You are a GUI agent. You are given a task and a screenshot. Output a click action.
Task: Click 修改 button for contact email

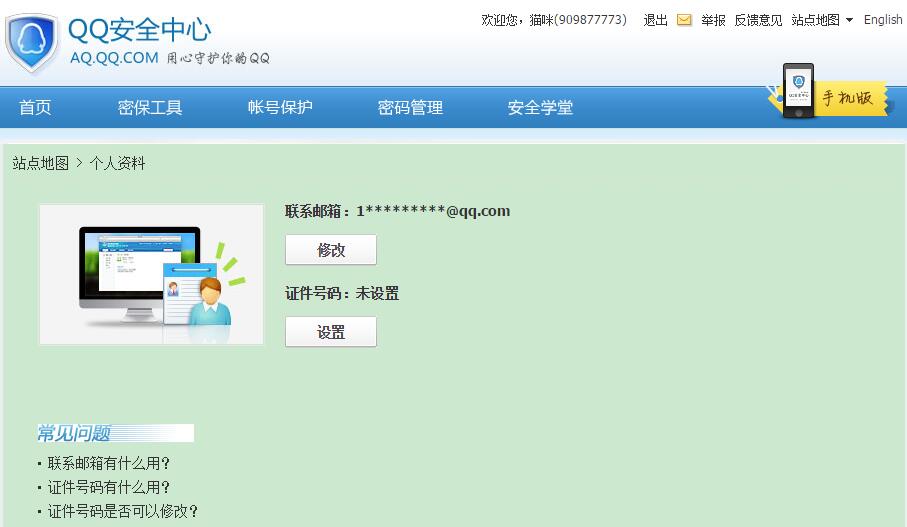point(331,250)
